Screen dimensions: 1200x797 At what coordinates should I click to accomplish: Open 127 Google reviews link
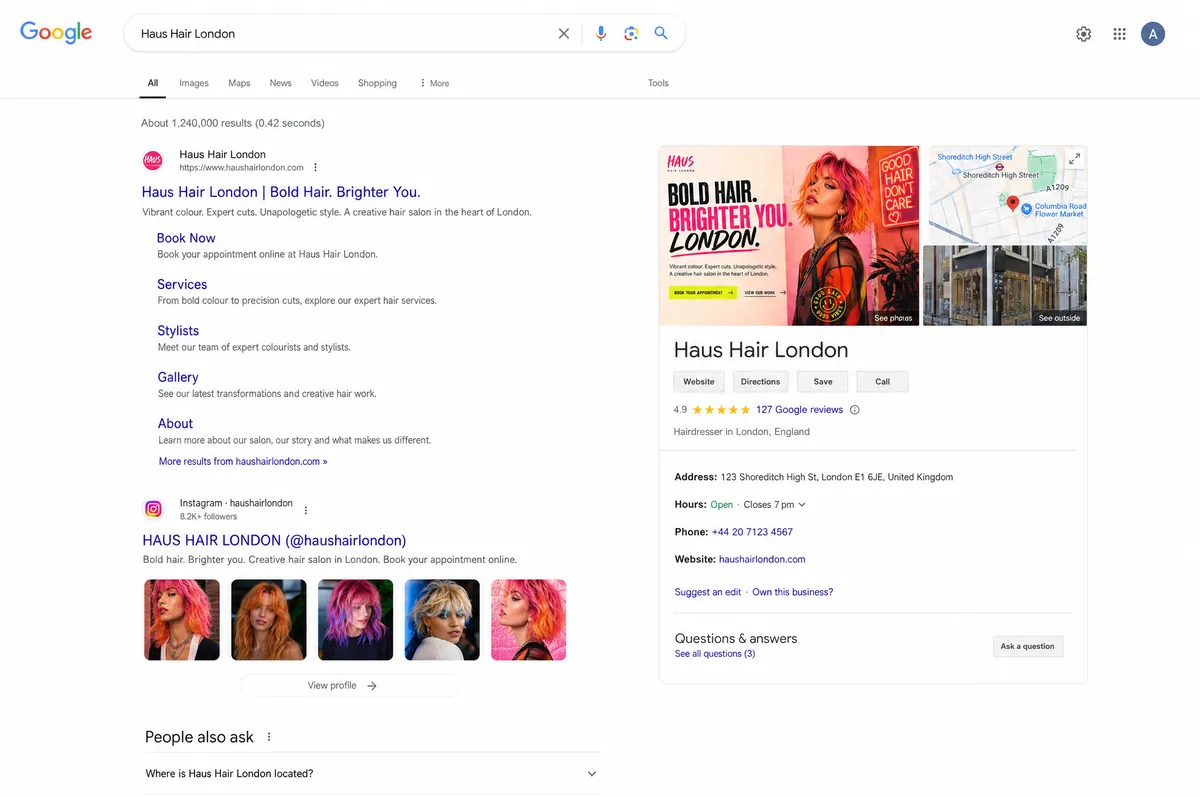[x=799, y=410]
